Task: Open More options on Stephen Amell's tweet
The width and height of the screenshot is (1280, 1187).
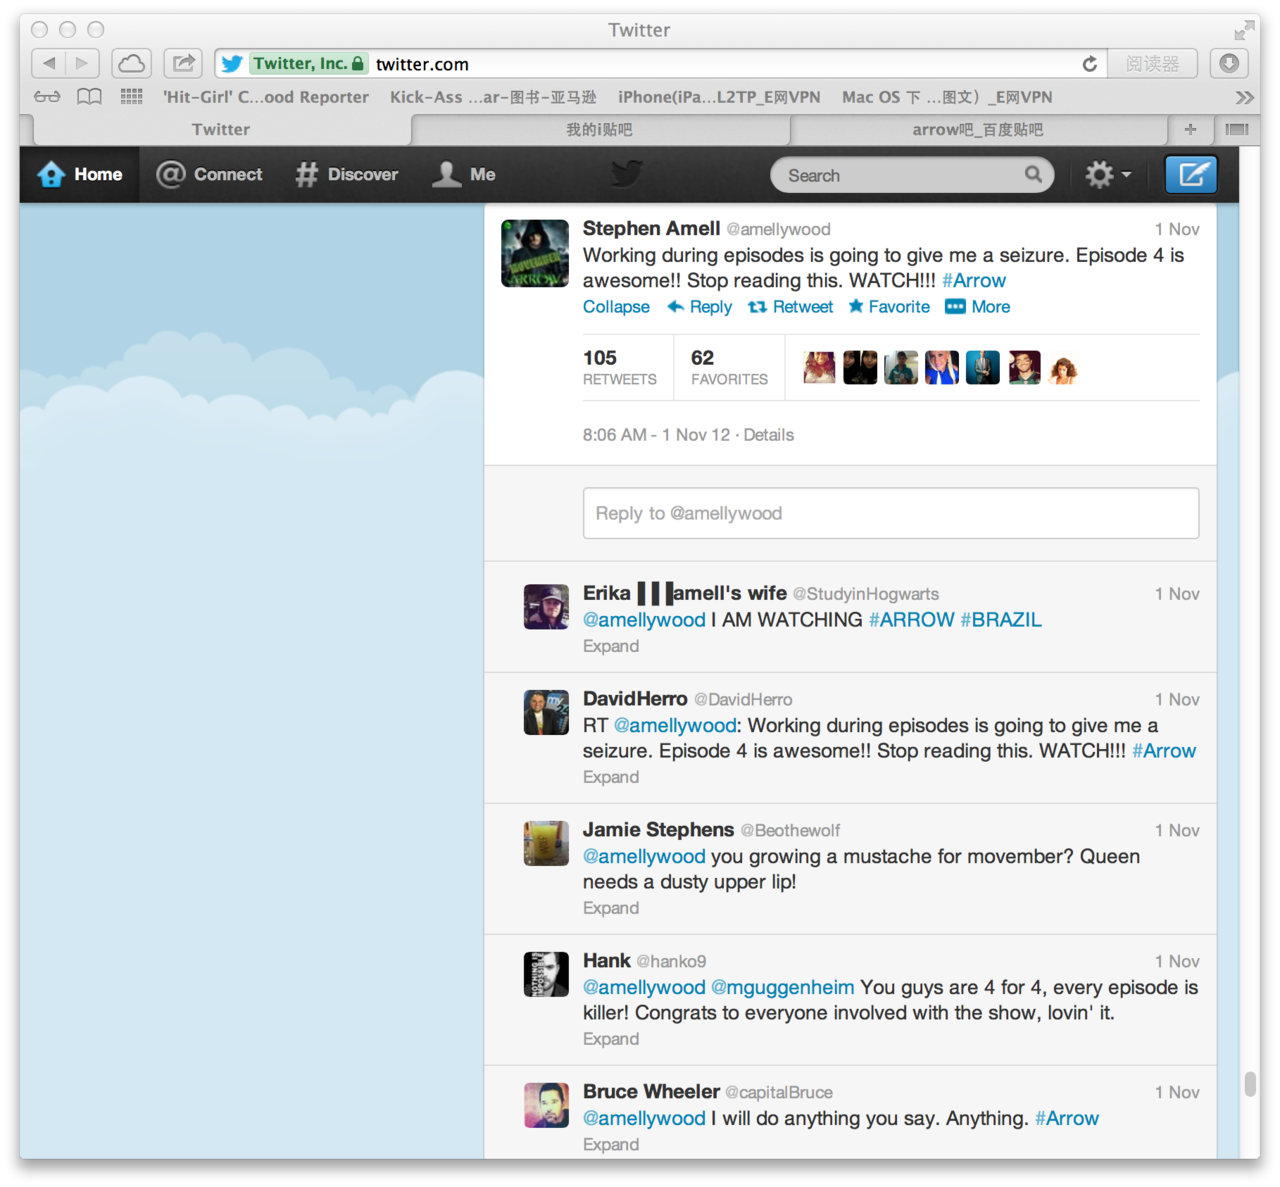Action: pyautogui.click(x=978, y=307)
